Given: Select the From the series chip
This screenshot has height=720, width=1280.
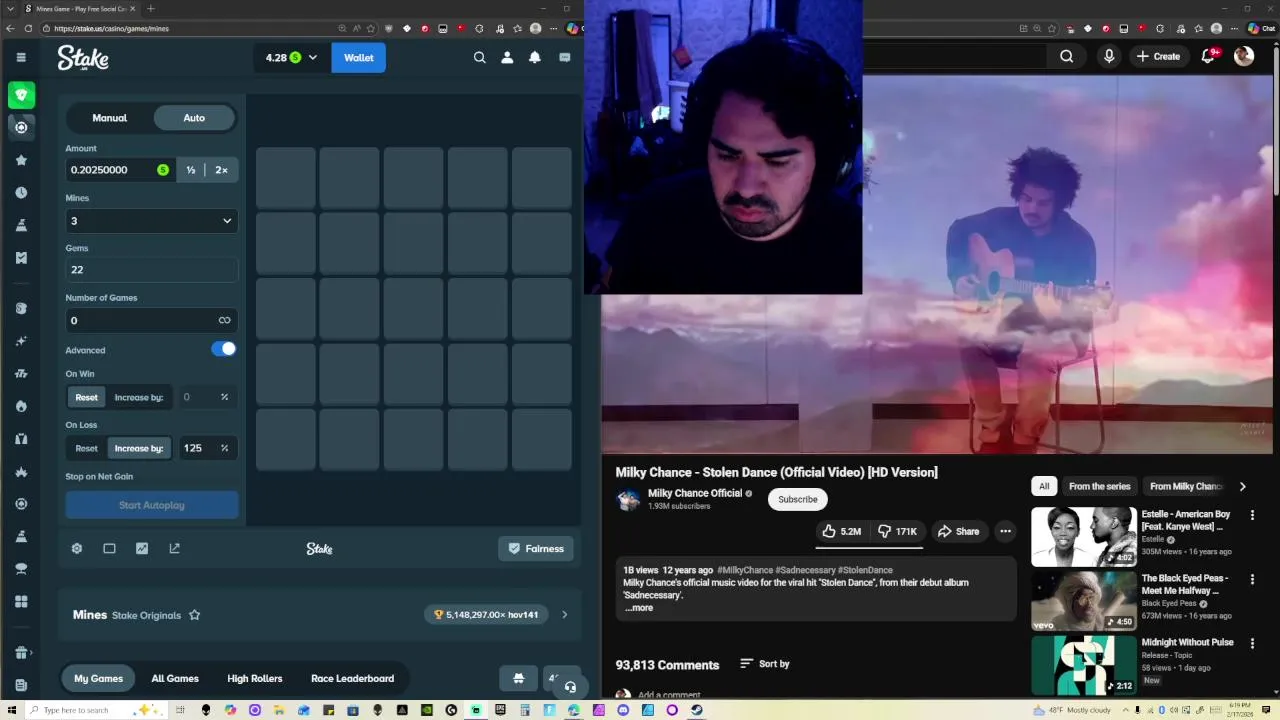Looking at the screenshot, I should pyautogui.click(x=1099, y=487).
